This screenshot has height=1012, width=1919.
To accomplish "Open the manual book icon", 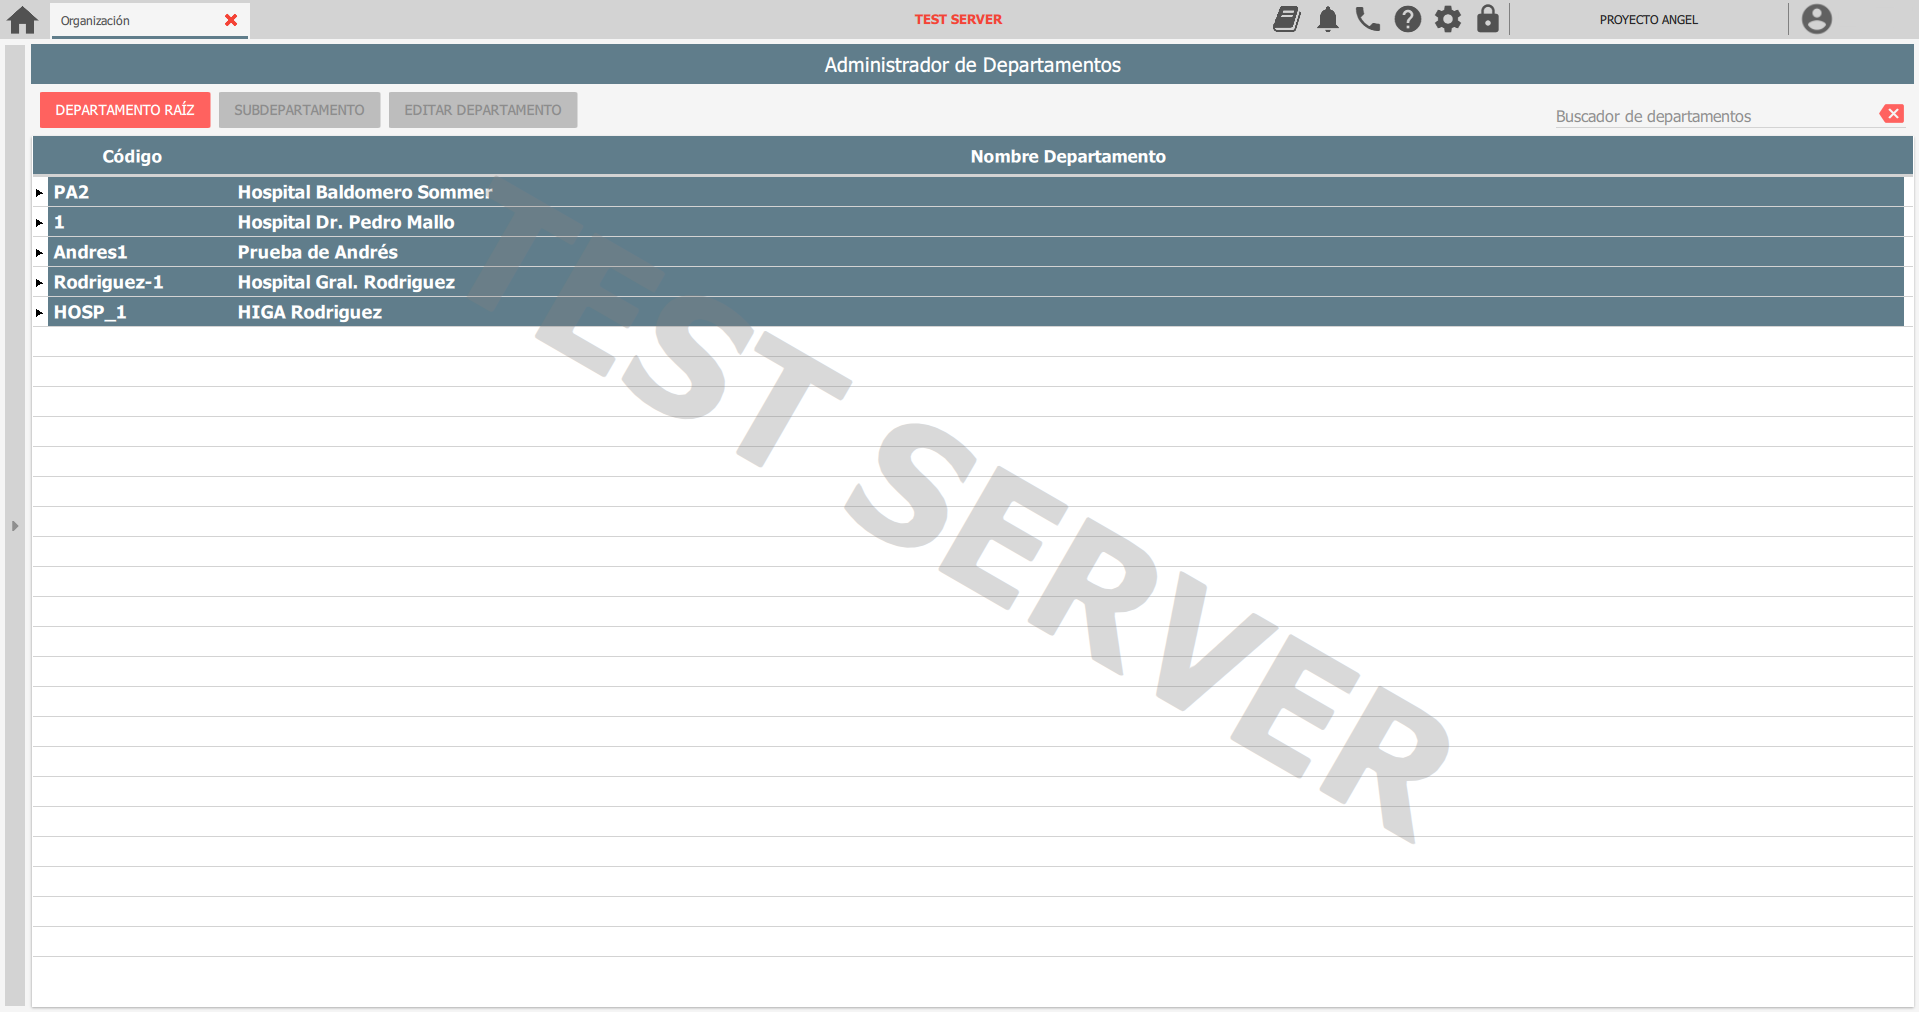I will click(1287, 19).
